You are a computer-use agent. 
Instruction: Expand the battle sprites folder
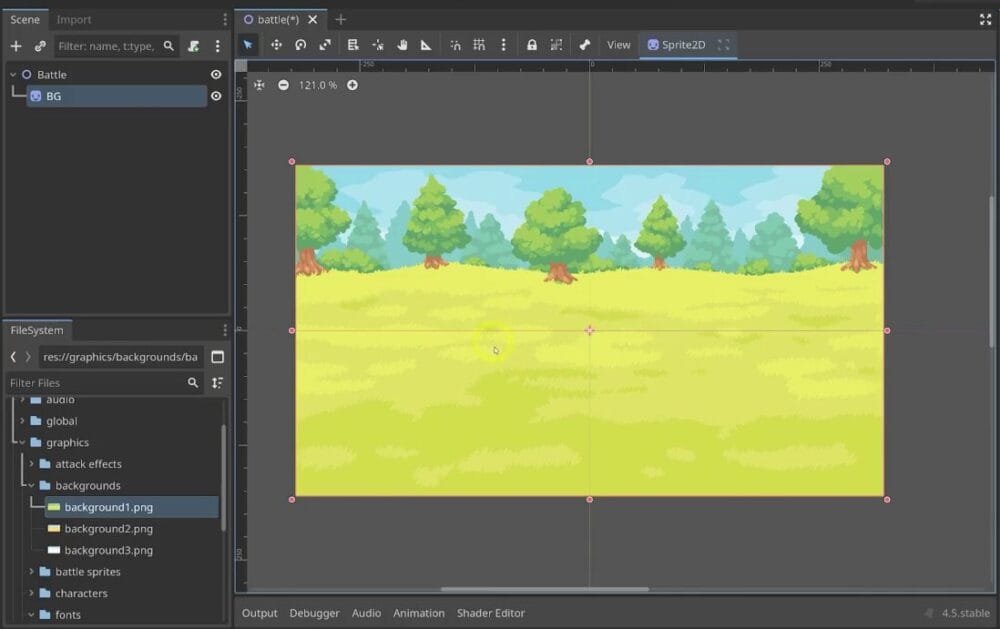pos(31,572)
